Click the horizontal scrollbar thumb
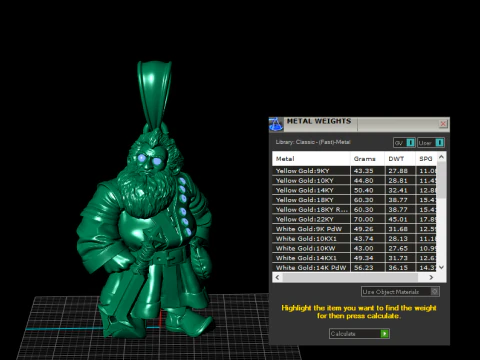 pyautogui.click(x=350, y=277)
